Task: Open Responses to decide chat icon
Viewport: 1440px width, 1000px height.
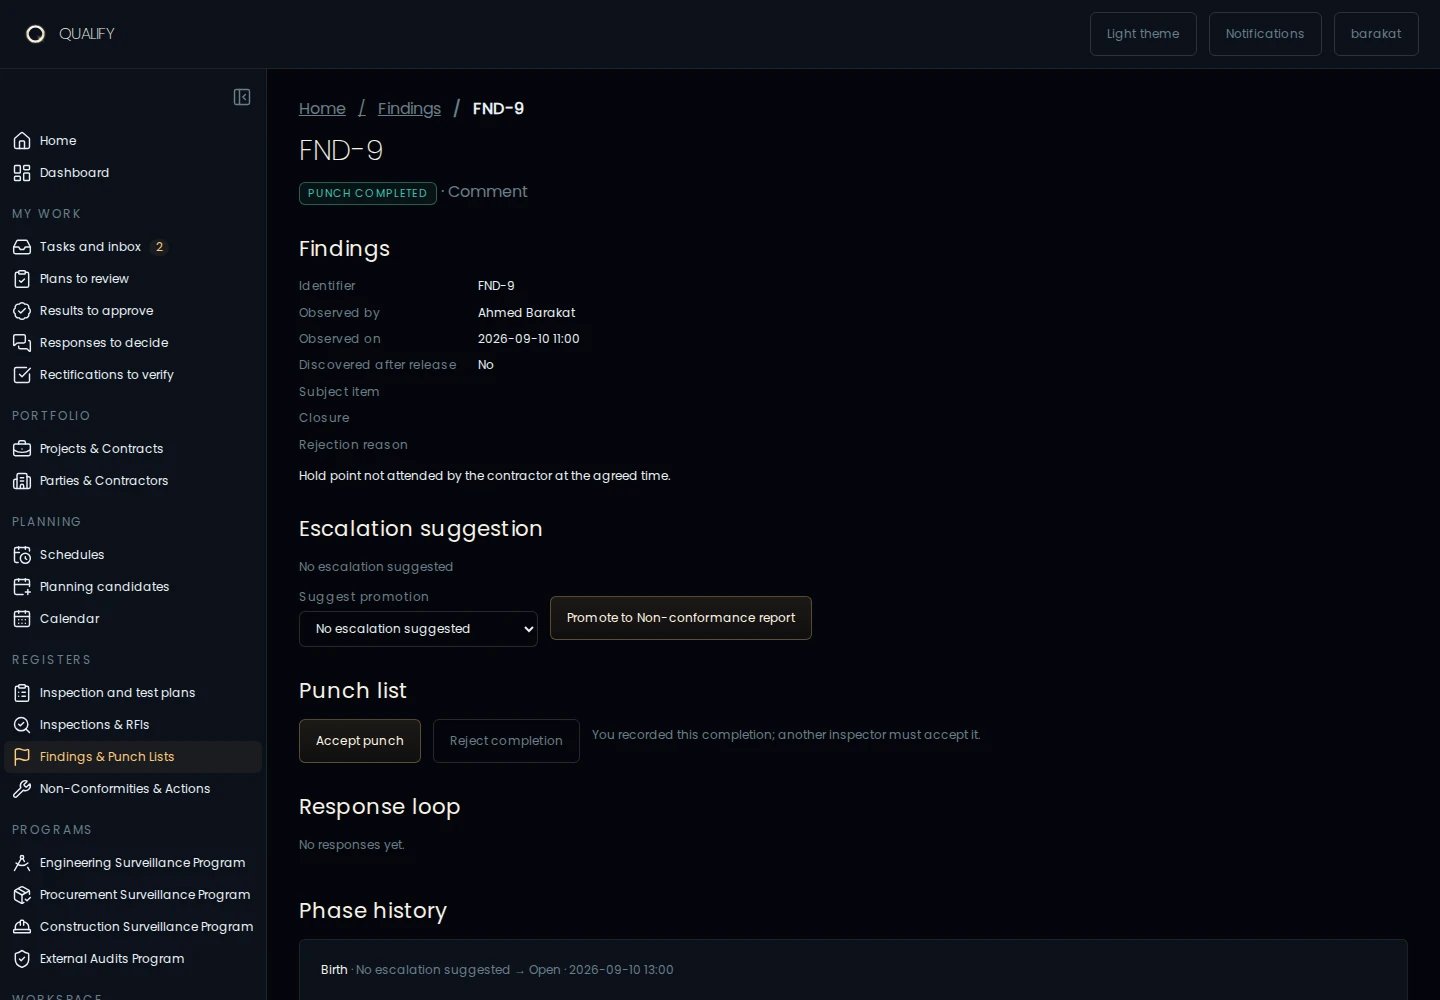Action: coord(22,343)
